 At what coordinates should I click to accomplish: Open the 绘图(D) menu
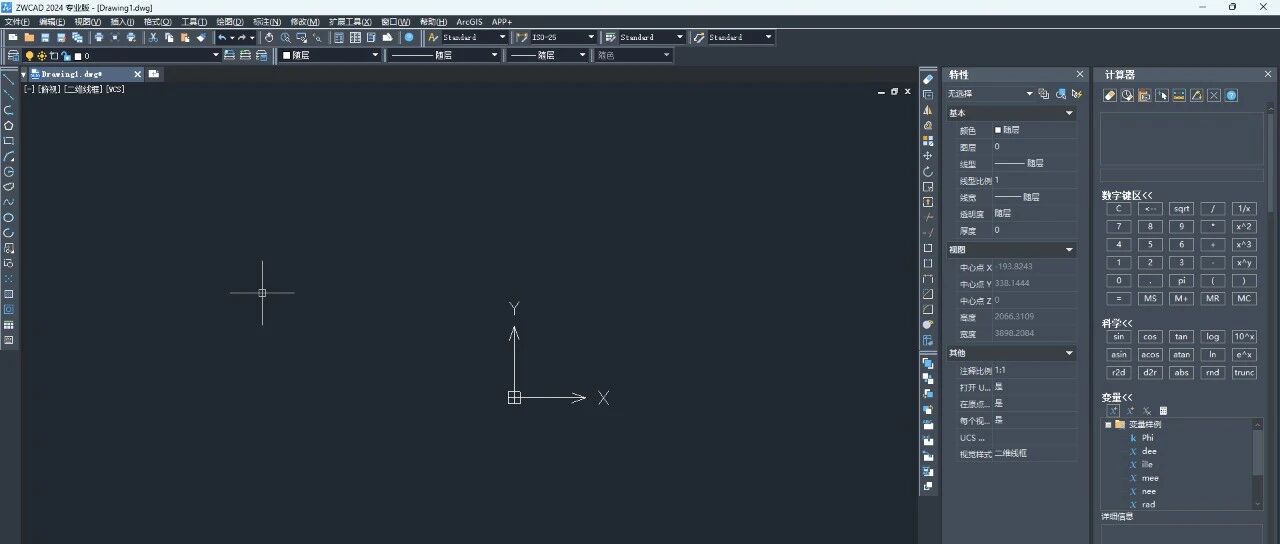coord(230,21)
